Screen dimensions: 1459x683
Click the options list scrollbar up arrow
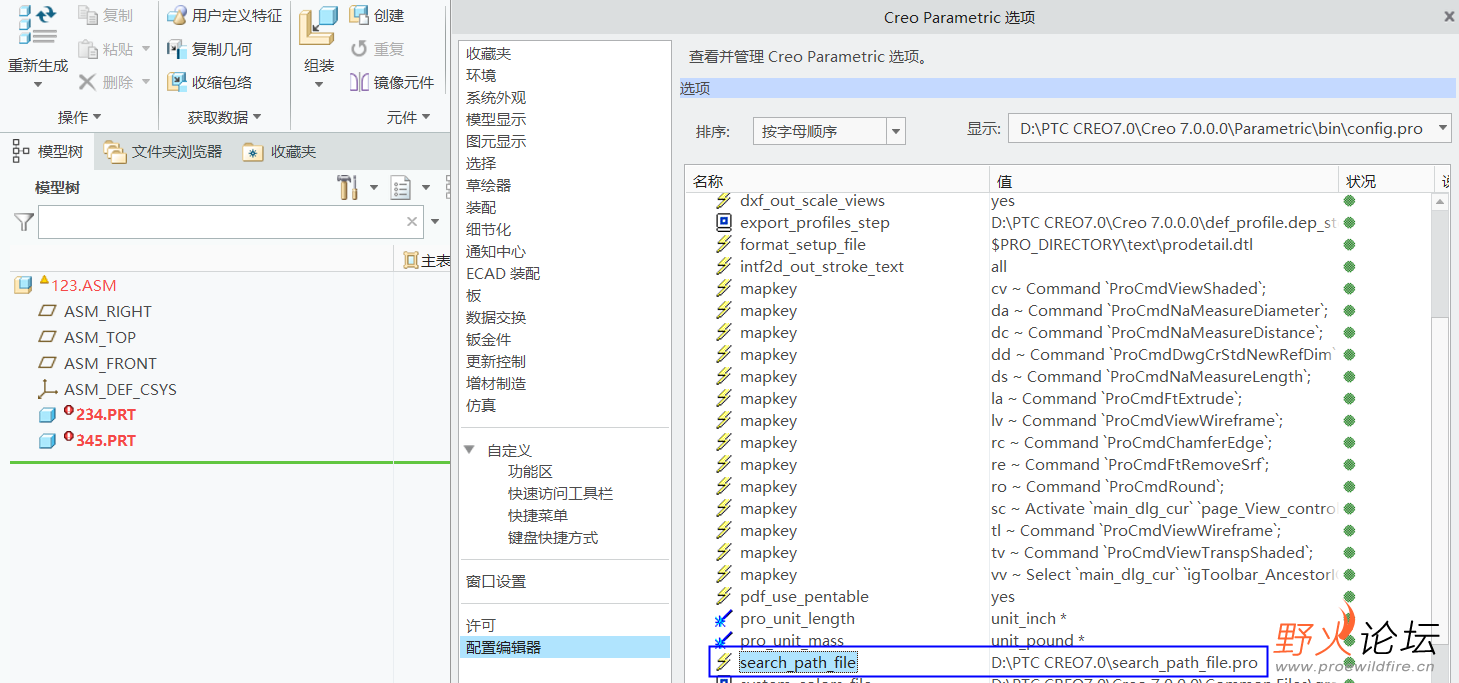[x=1440, y=202]
